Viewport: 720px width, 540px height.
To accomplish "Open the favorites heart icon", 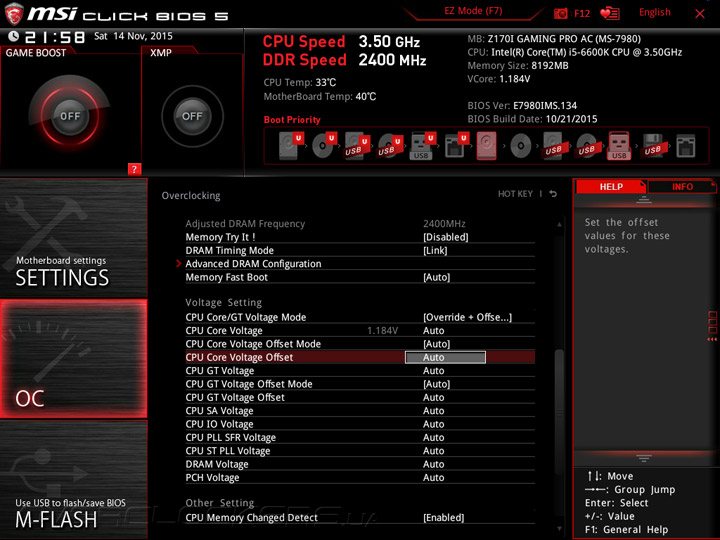I will point(610,14).
